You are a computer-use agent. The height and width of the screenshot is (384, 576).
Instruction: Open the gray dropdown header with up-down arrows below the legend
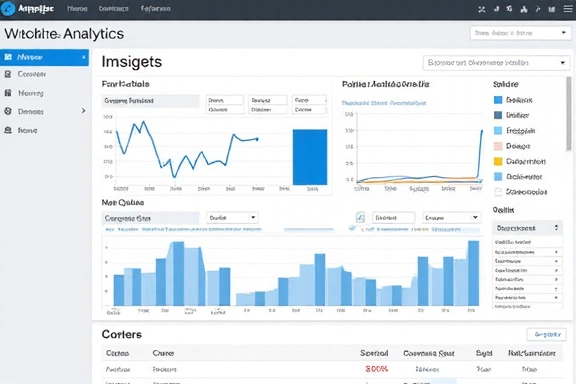(527, 228)
